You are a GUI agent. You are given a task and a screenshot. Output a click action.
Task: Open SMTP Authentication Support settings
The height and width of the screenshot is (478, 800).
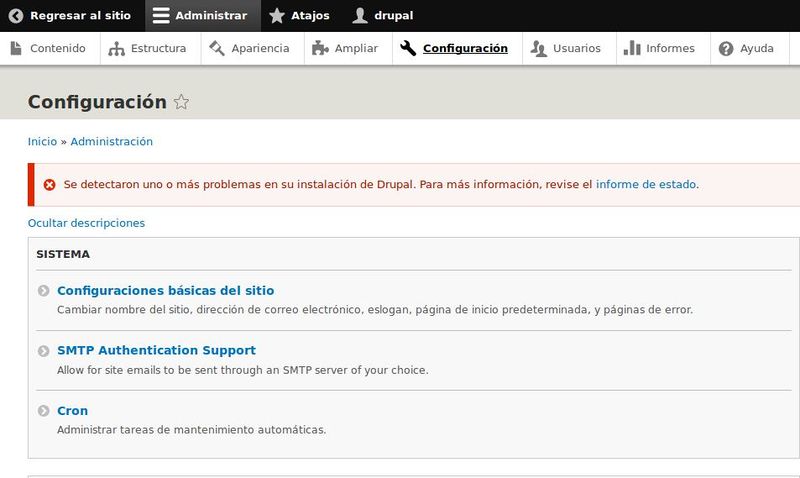click(156, 350)
